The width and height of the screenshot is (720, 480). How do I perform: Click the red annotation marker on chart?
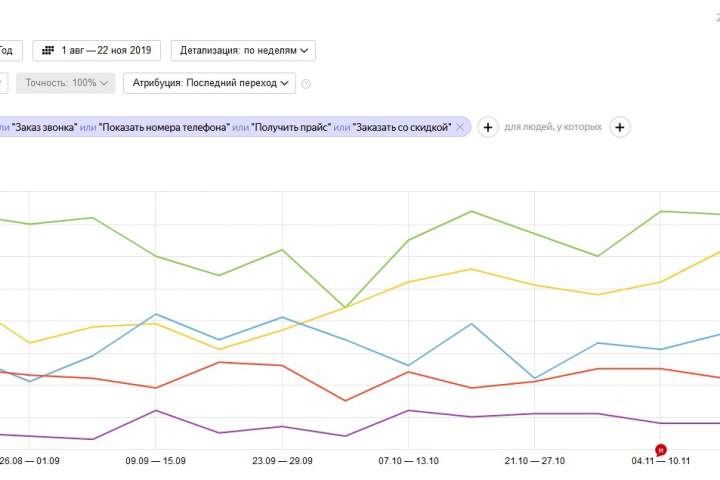[x=660, y=449]
